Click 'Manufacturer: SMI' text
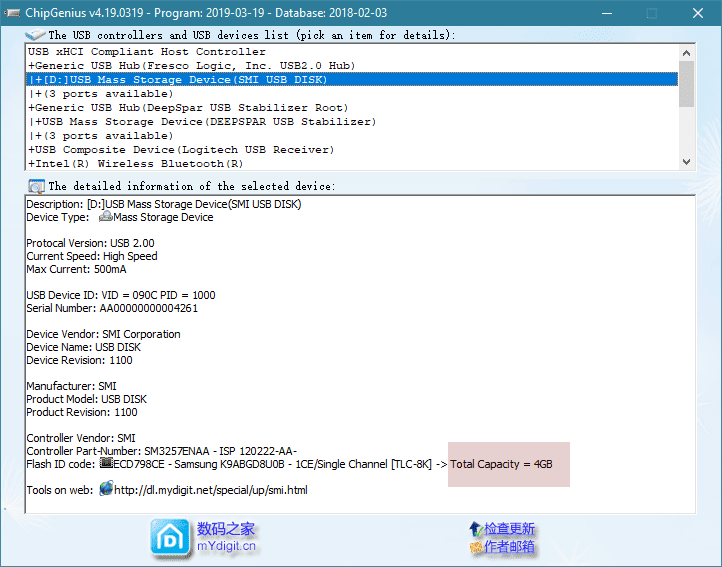 71,386
